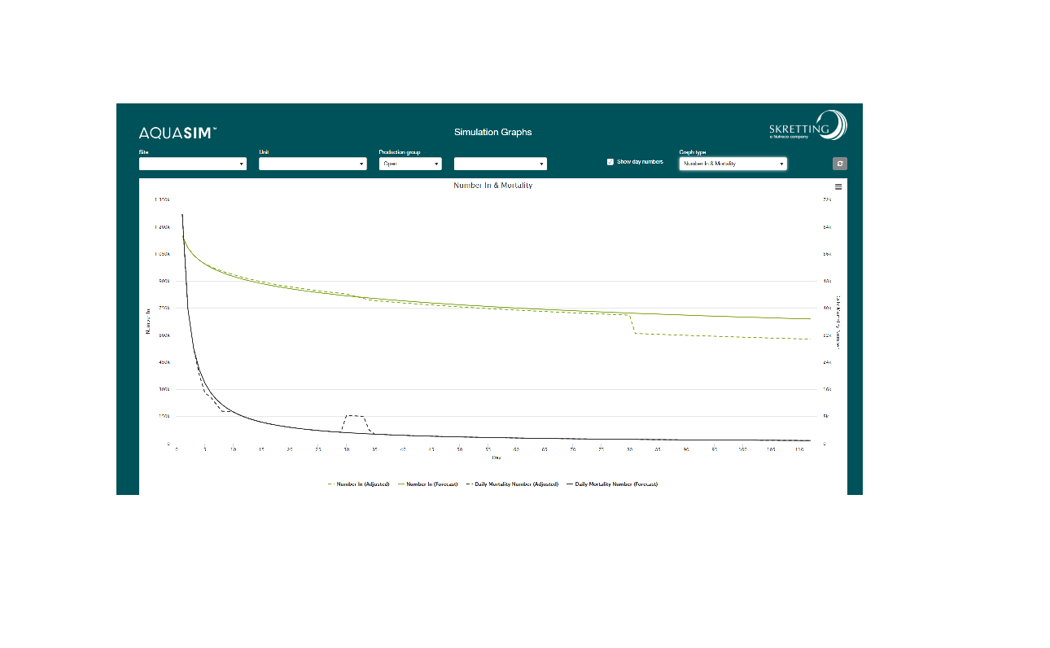
Task: Click the Simulation Graphs page title
Action: [493, 132]
